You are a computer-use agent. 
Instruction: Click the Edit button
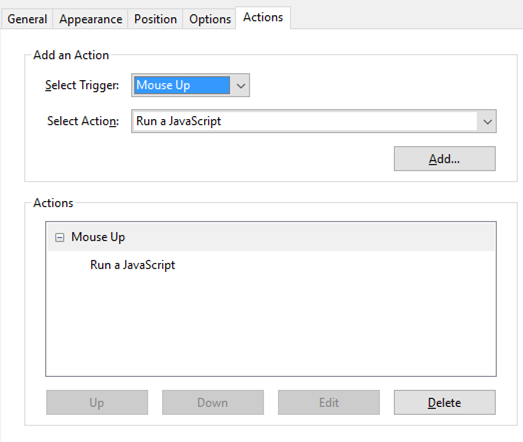point(329,403)
